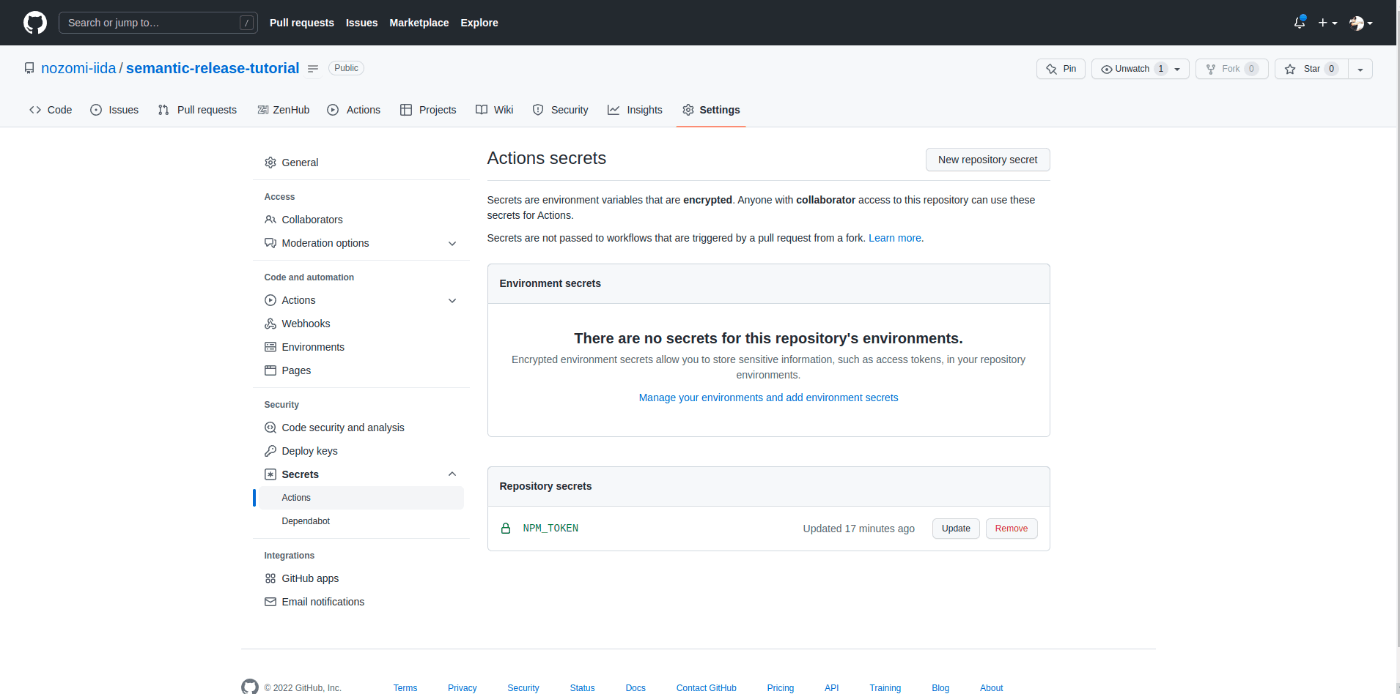Image resolution: width=1400 pixels, height=694 pixels.
Task: Select Actions under Secrets
Action: [361, 497]
